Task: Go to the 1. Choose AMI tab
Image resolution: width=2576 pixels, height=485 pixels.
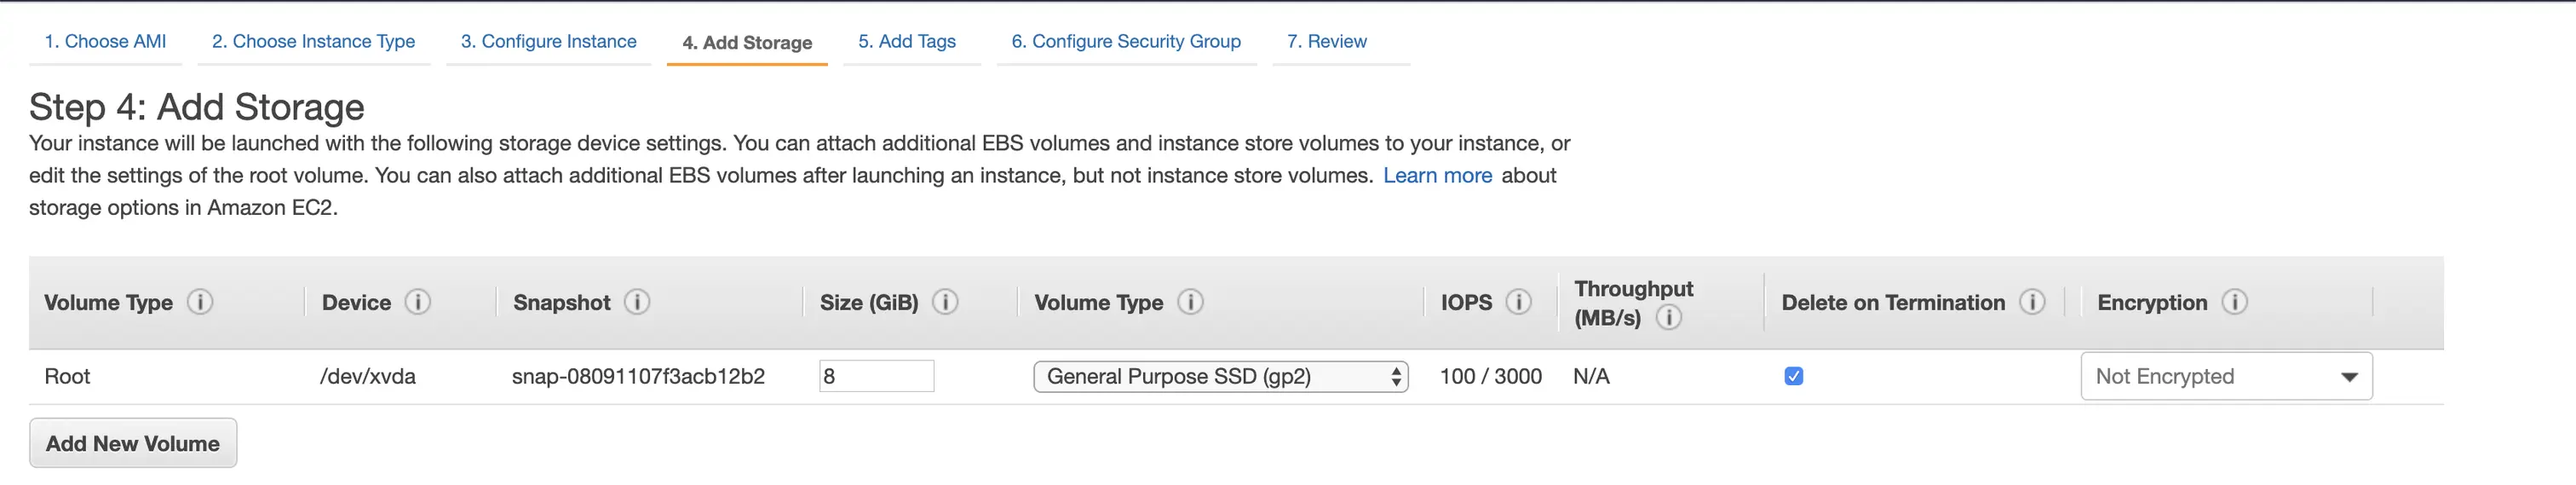Action: (105, 42)
